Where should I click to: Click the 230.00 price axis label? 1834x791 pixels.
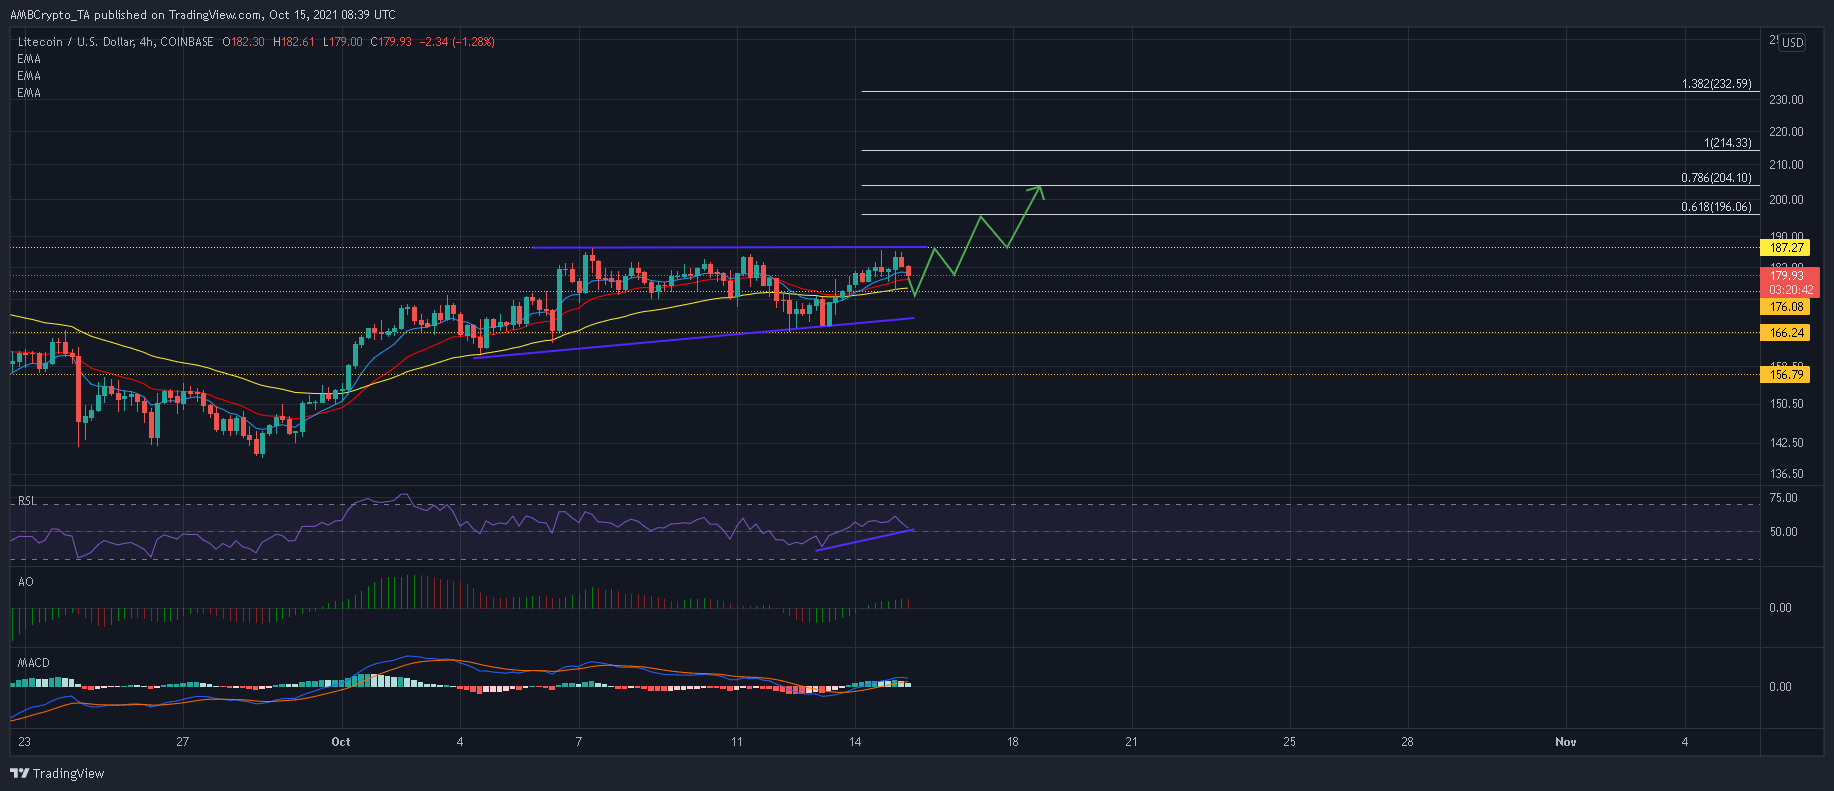coord(1786,100)
